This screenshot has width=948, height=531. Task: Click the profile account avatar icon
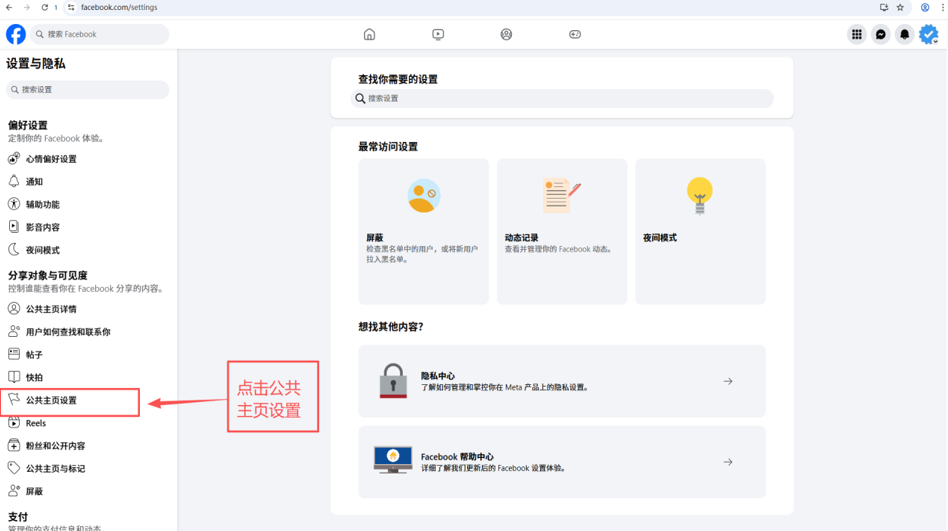(929, 34)
